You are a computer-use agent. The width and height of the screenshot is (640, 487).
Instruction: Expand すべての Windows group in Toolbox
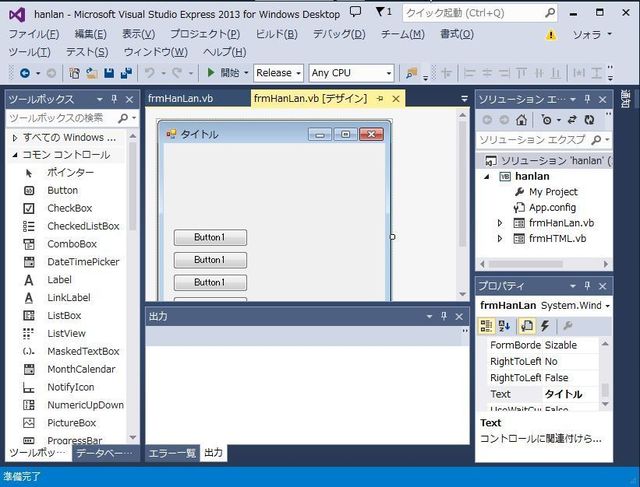tap(15, 138)
